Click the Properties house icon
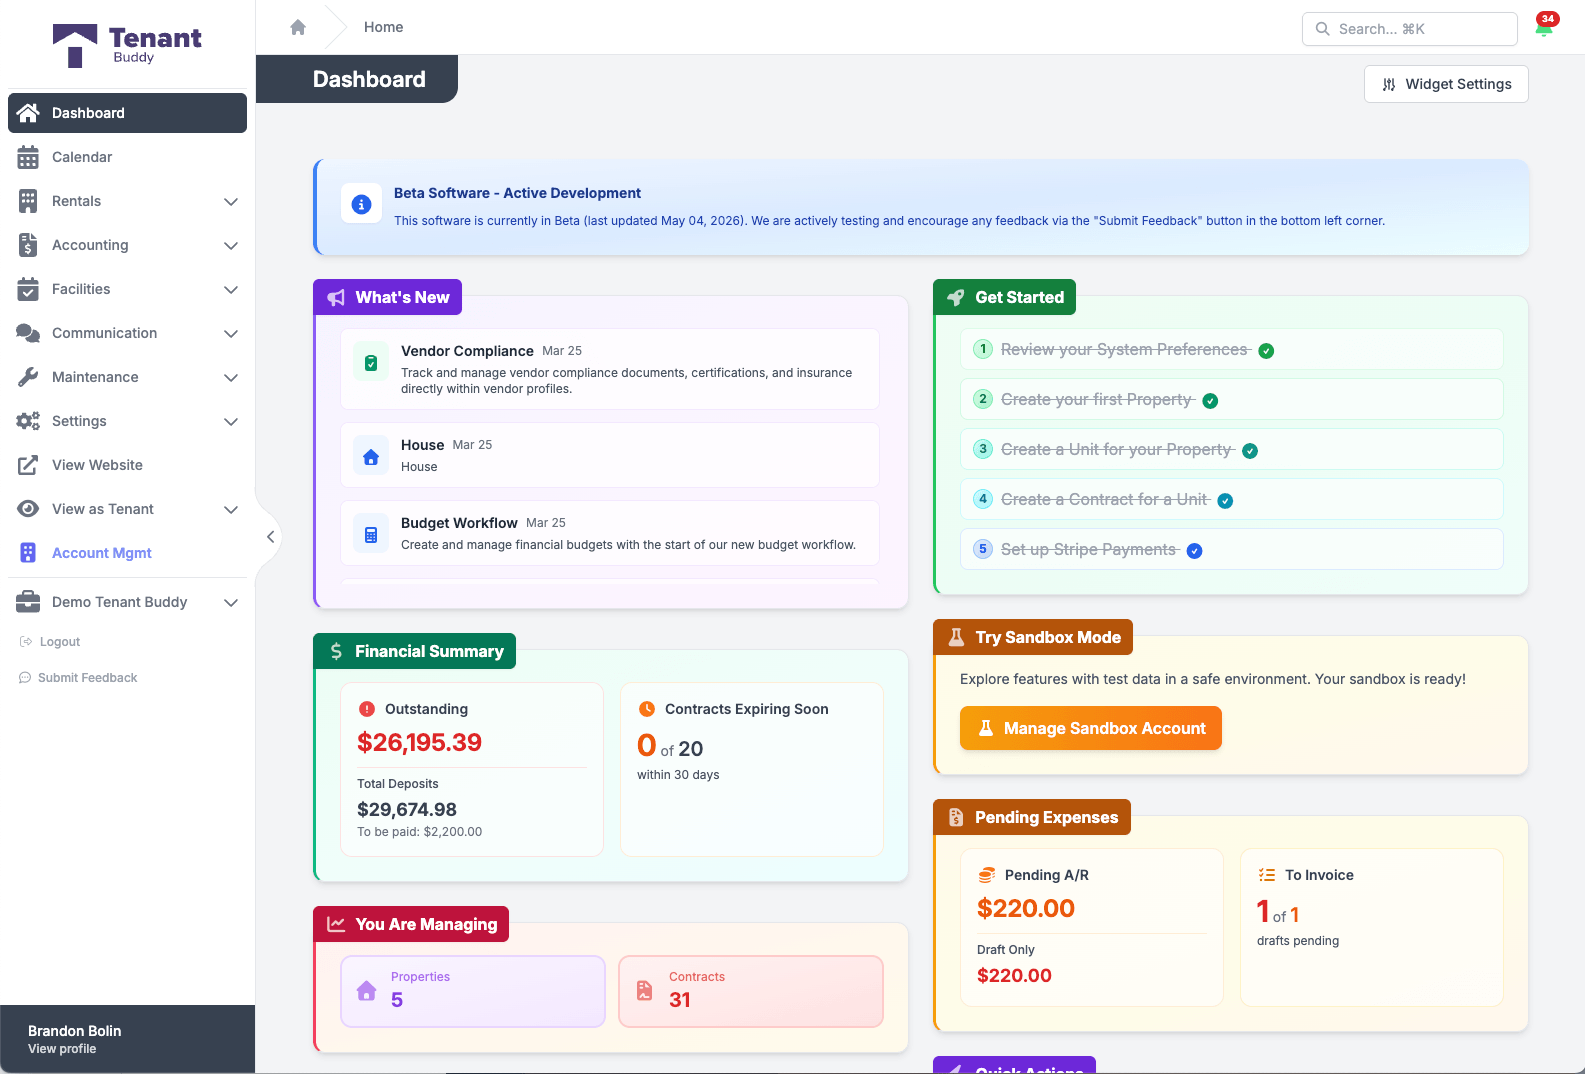This screenshot has height=1074, width=1585. [367, 991]
